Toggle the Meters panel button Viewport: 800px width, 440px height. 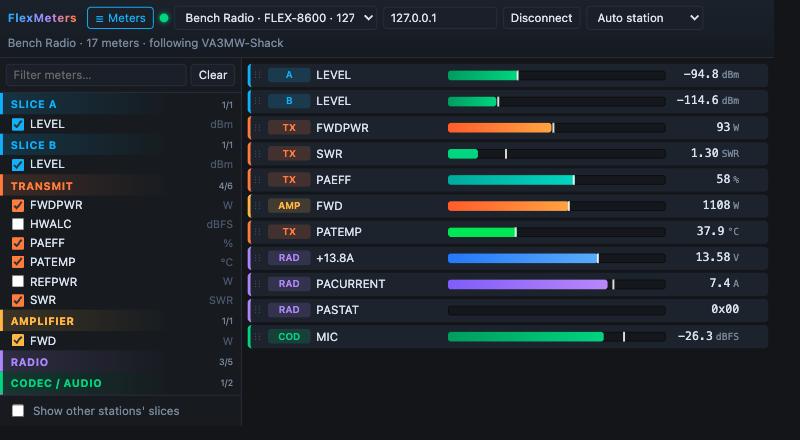pyautogui.click(x=120, y=18)
